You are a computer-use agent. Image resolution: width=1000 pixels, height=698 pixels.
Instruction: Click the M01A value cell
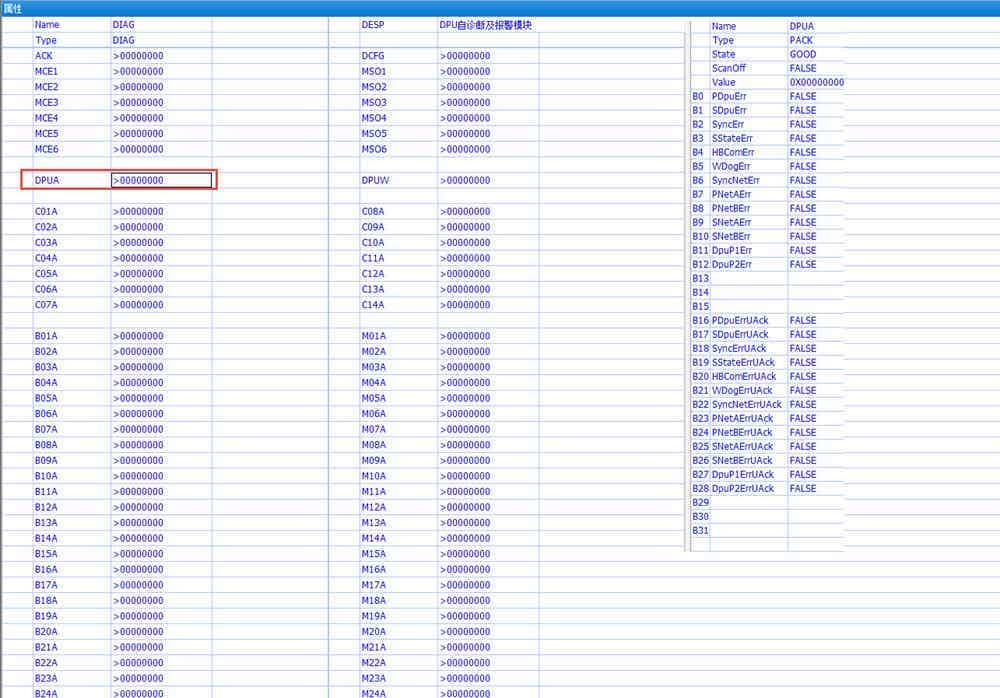[x=488, y=336]
